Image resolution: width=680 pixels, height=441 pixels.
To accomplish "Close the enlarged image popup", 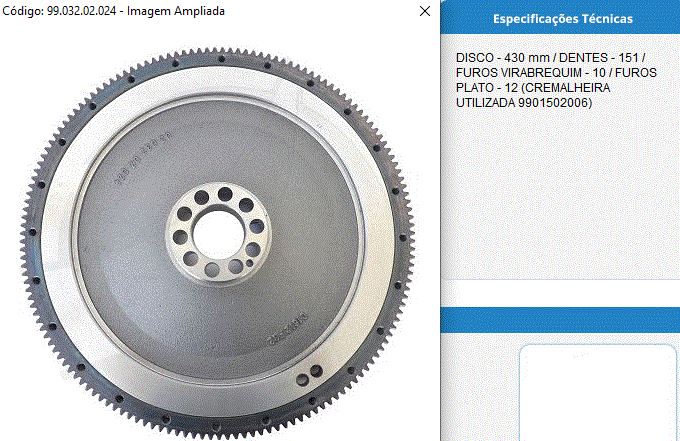I will [x=425, y=11].
